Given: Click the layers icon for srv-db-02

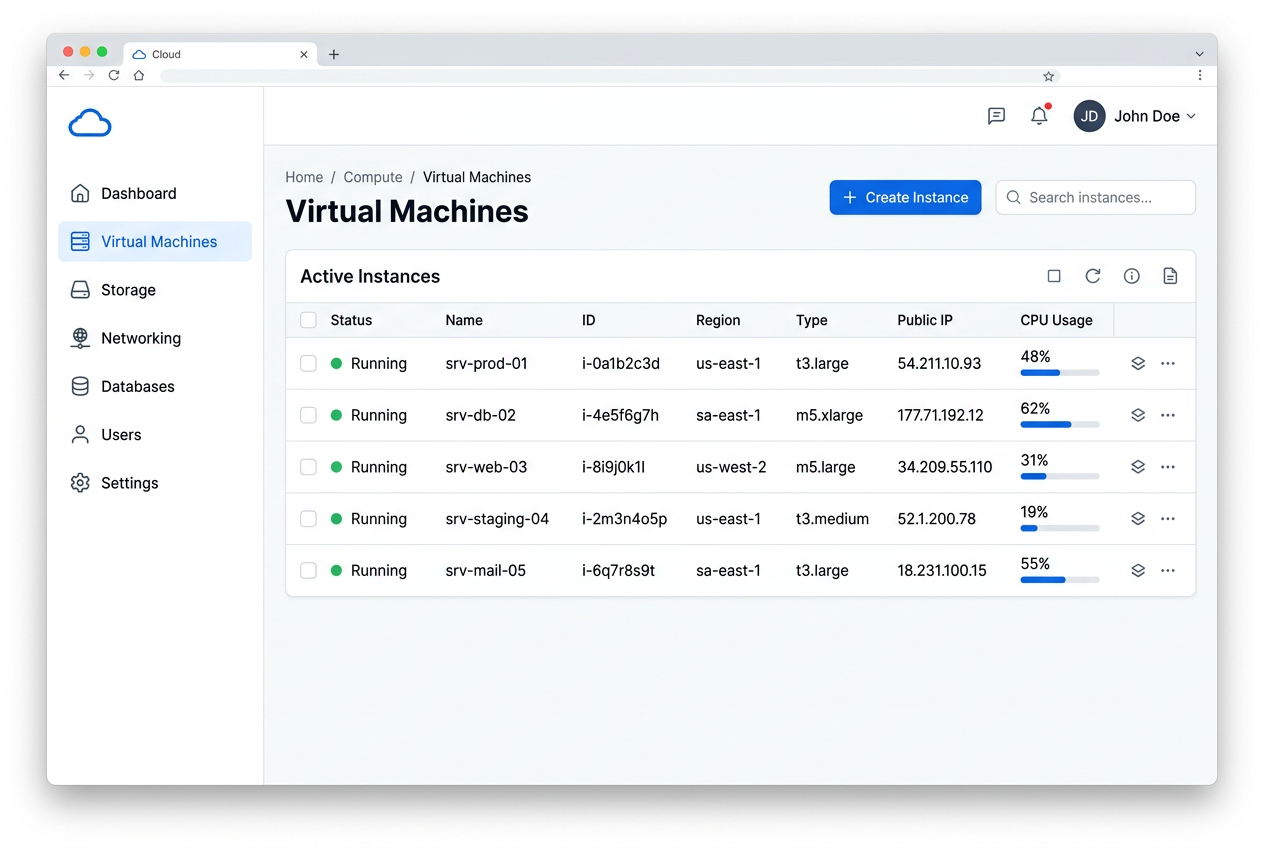Looking at the screenshot, I should coord(1138,415).
